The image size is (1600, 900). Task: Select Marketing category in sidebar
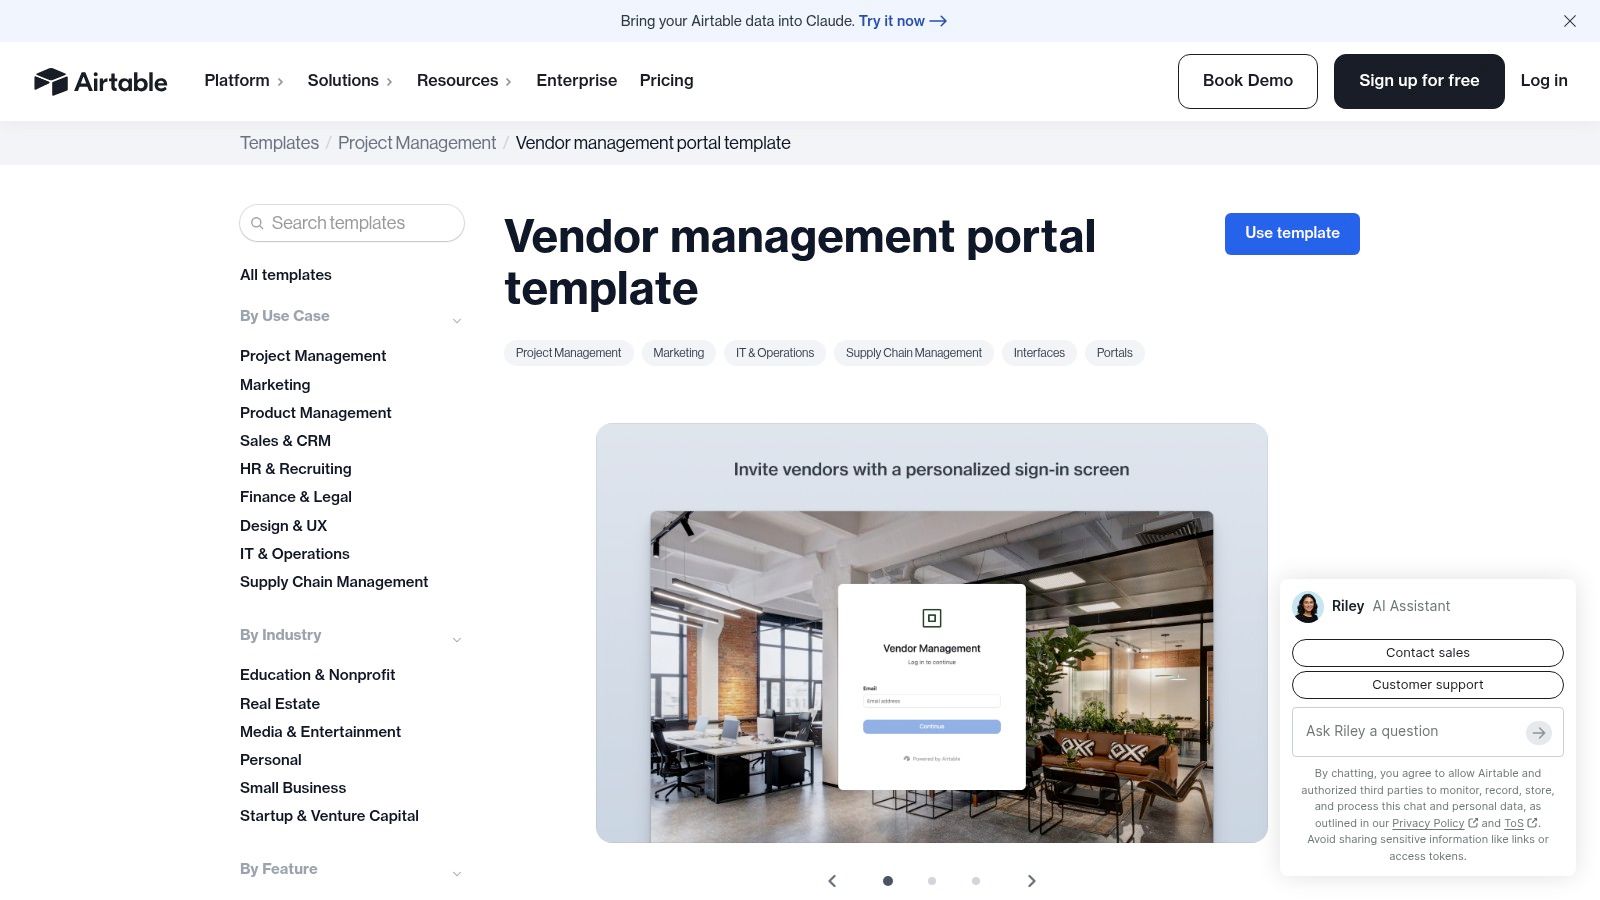275,385
